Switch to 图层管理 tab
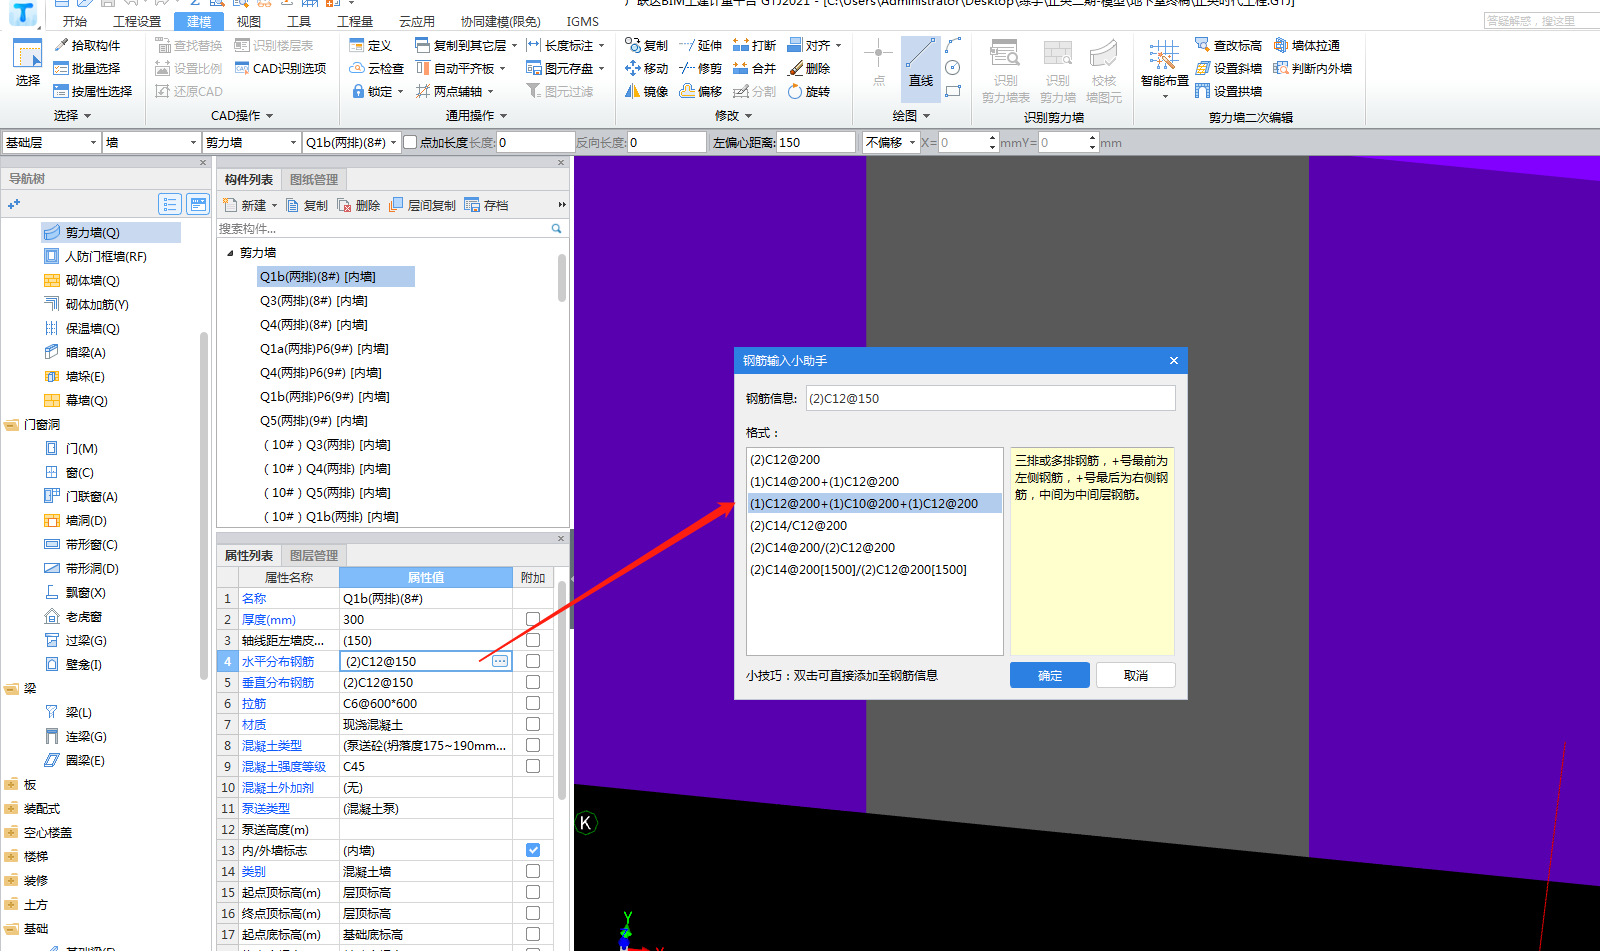The image size is (1600, 951). click(314, 555)
